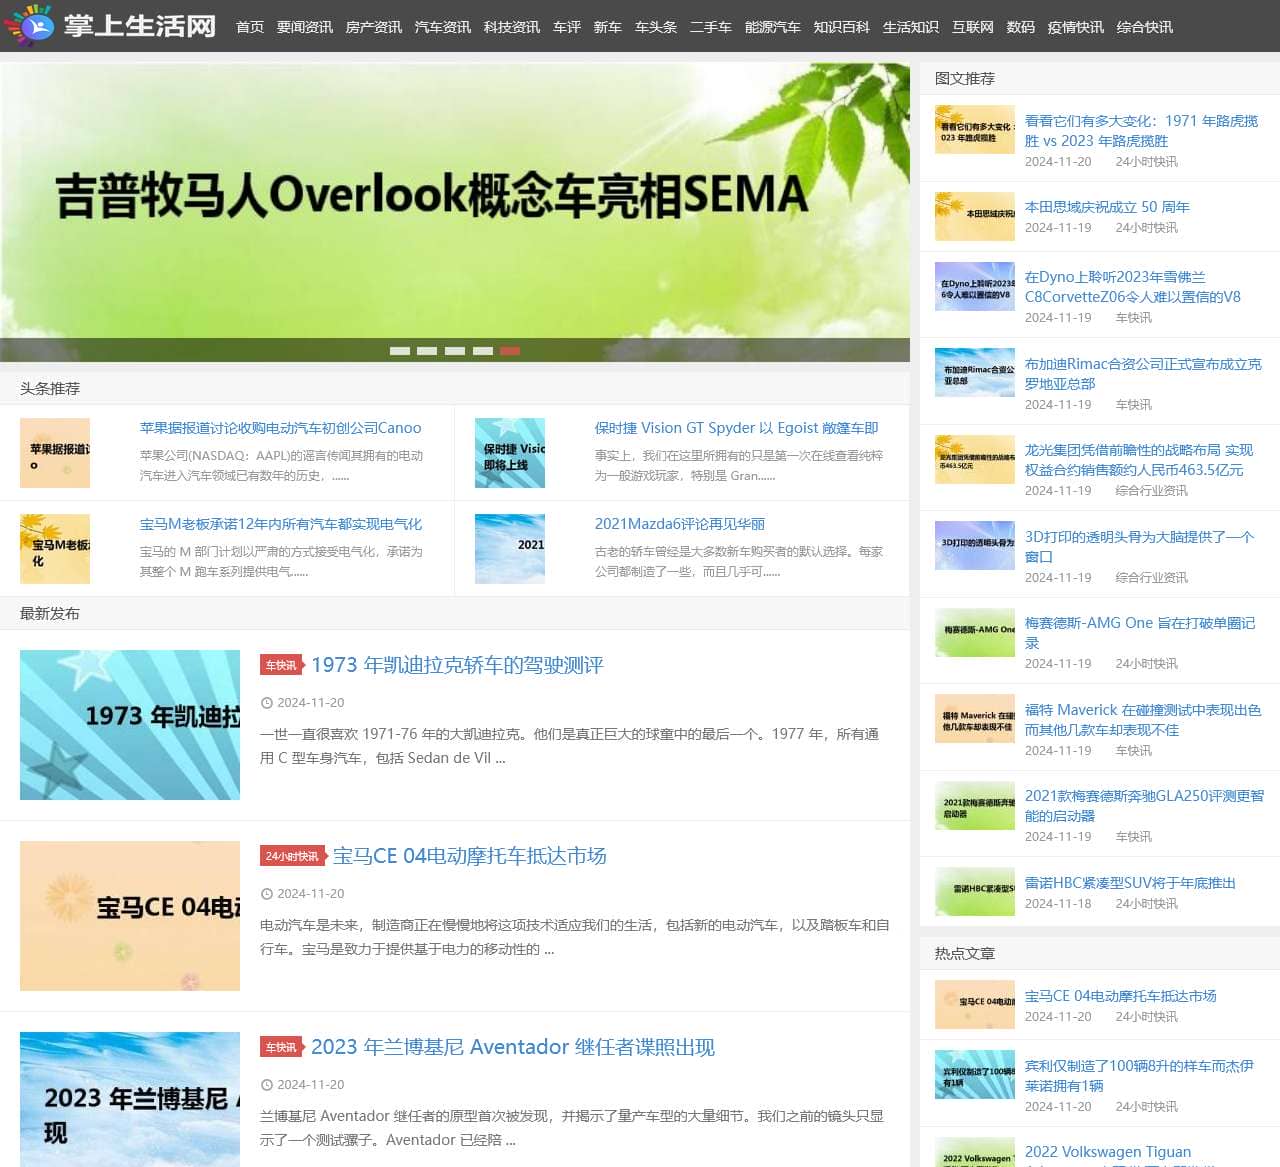Go to 车头条 section
This screenshot has height=1167, width=1280.
coord(656,27)
